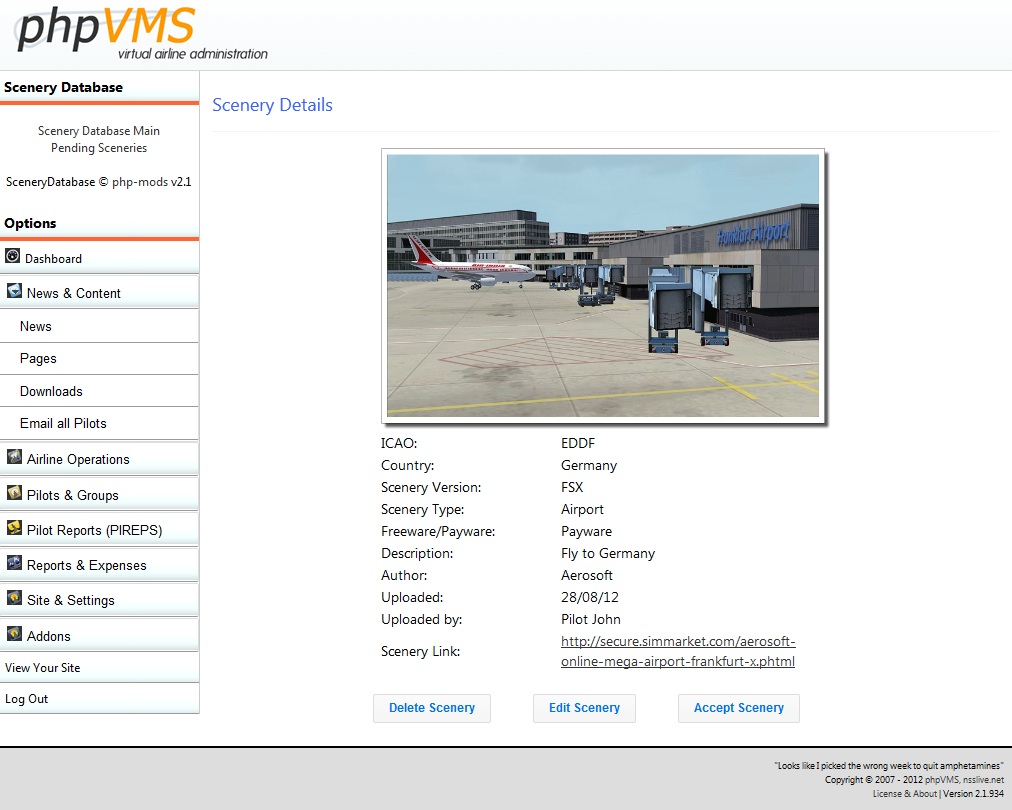The width and height of the screenshot is (1012, 810).
Task: Click the Addons section icon
Action: [14, 634]
